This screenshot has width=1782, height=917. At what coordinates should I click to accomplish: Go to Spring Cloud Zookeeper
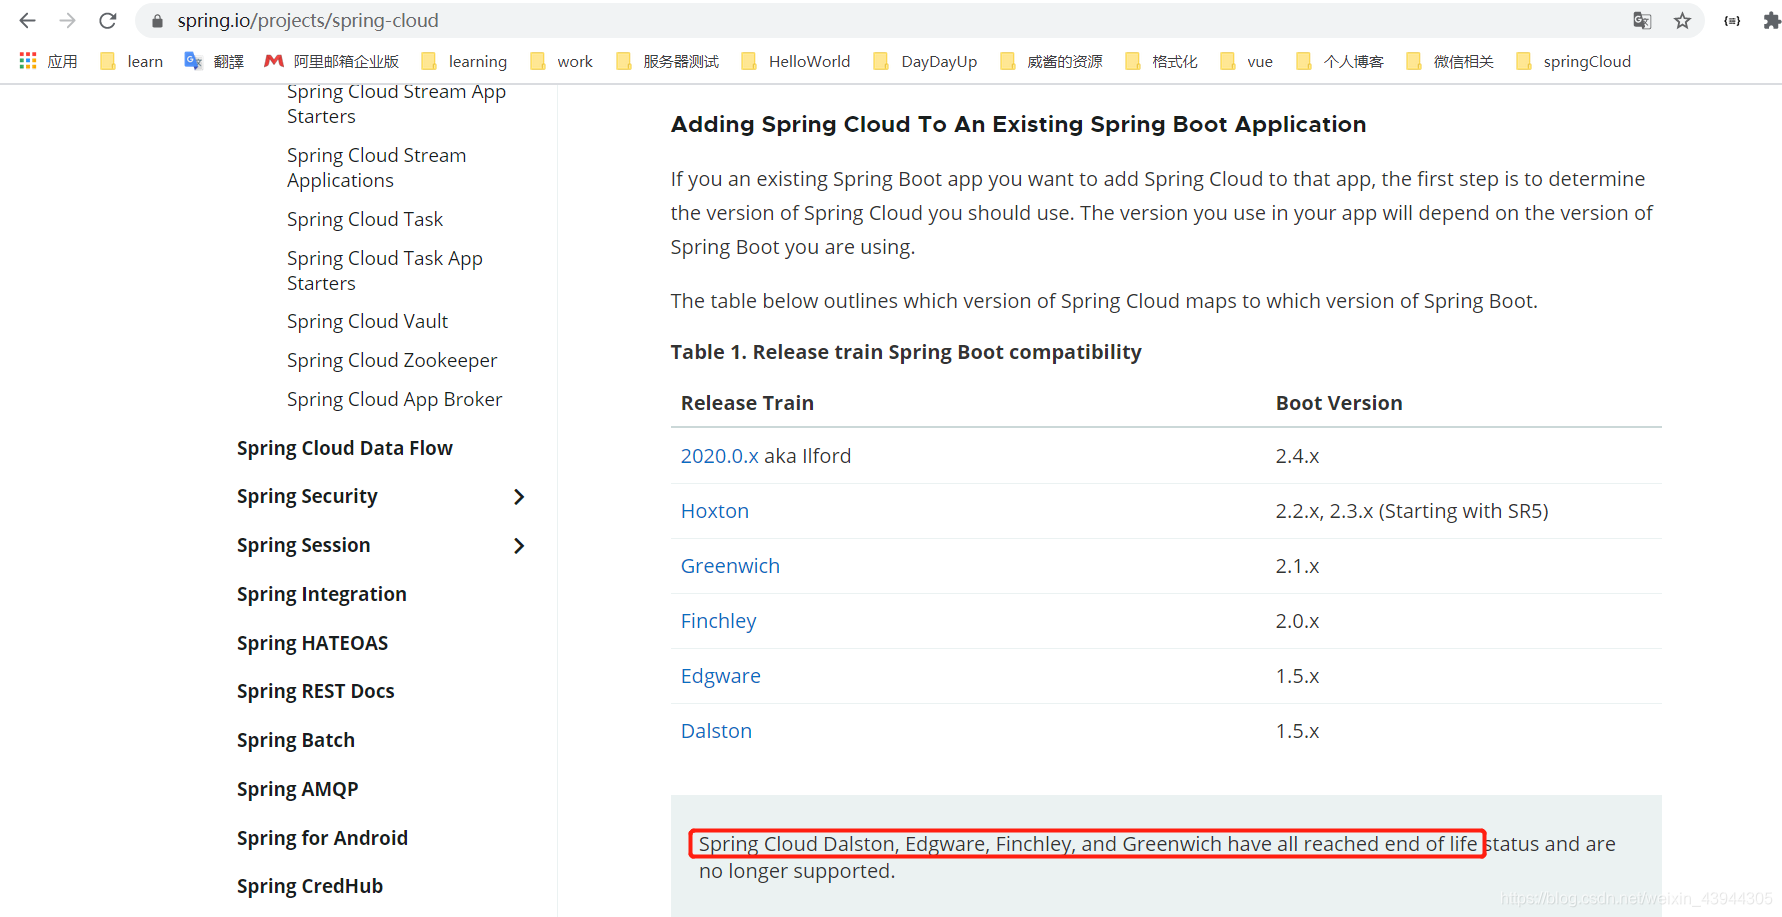click(392, 360)
